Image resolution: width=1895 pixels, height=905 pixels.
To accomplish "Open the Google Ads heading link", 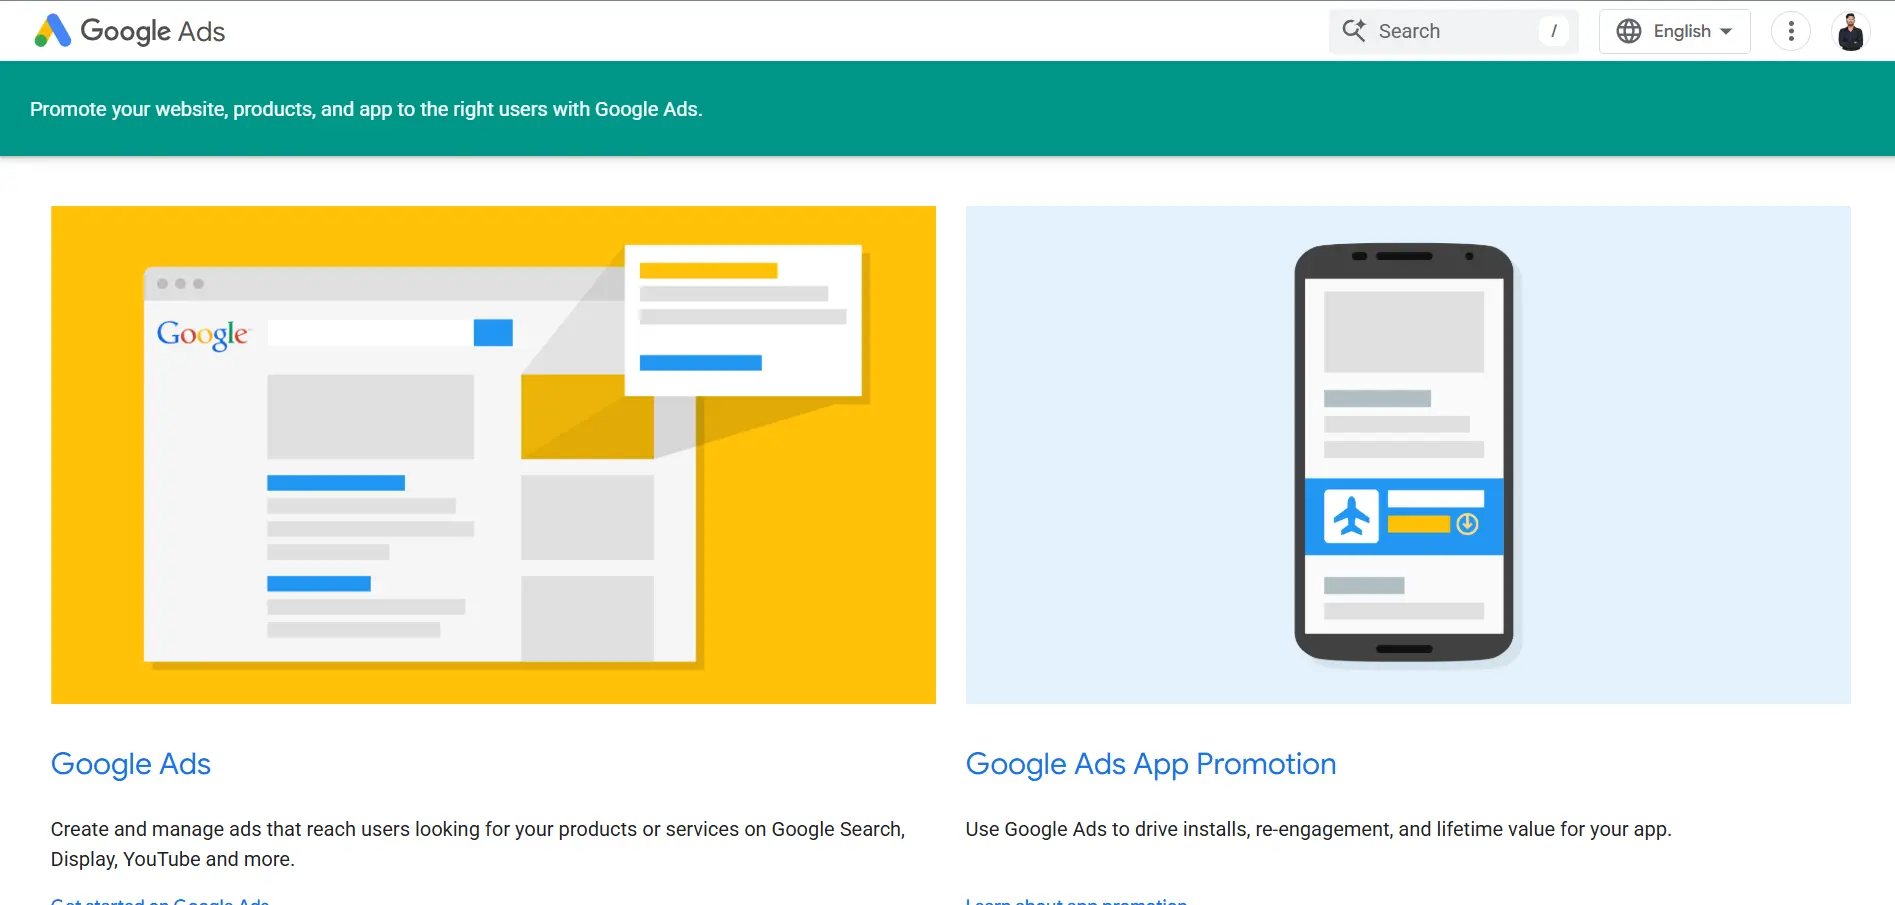I will [131, 764].
